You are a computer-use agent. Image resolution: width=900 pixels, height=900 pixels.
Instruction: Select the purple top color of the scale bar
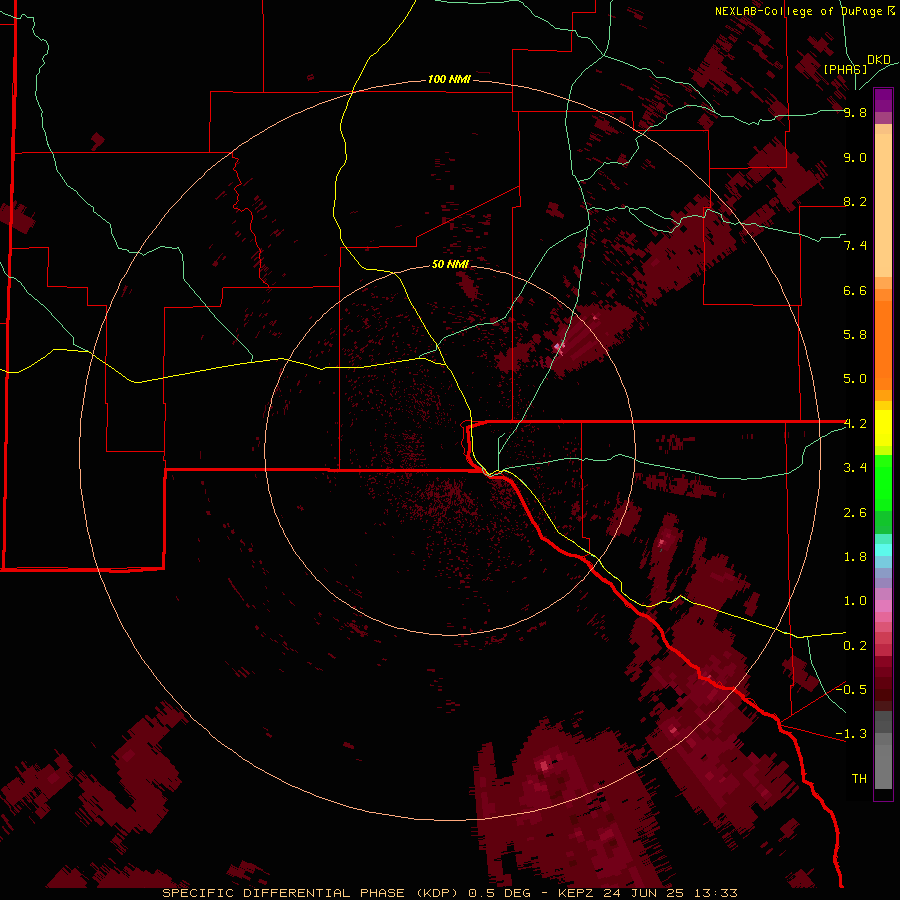pos(883,100)
